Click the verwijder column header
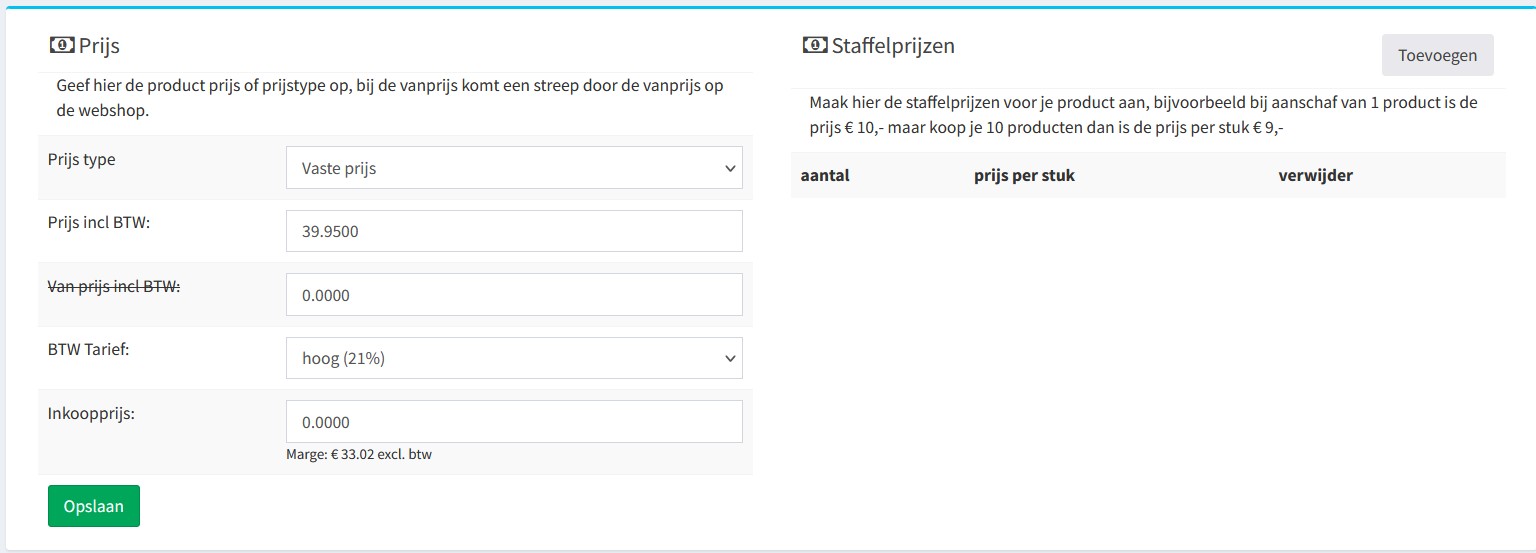Image resolution: width=1536 pixels, height=553 pixels. pos(1315,176)
